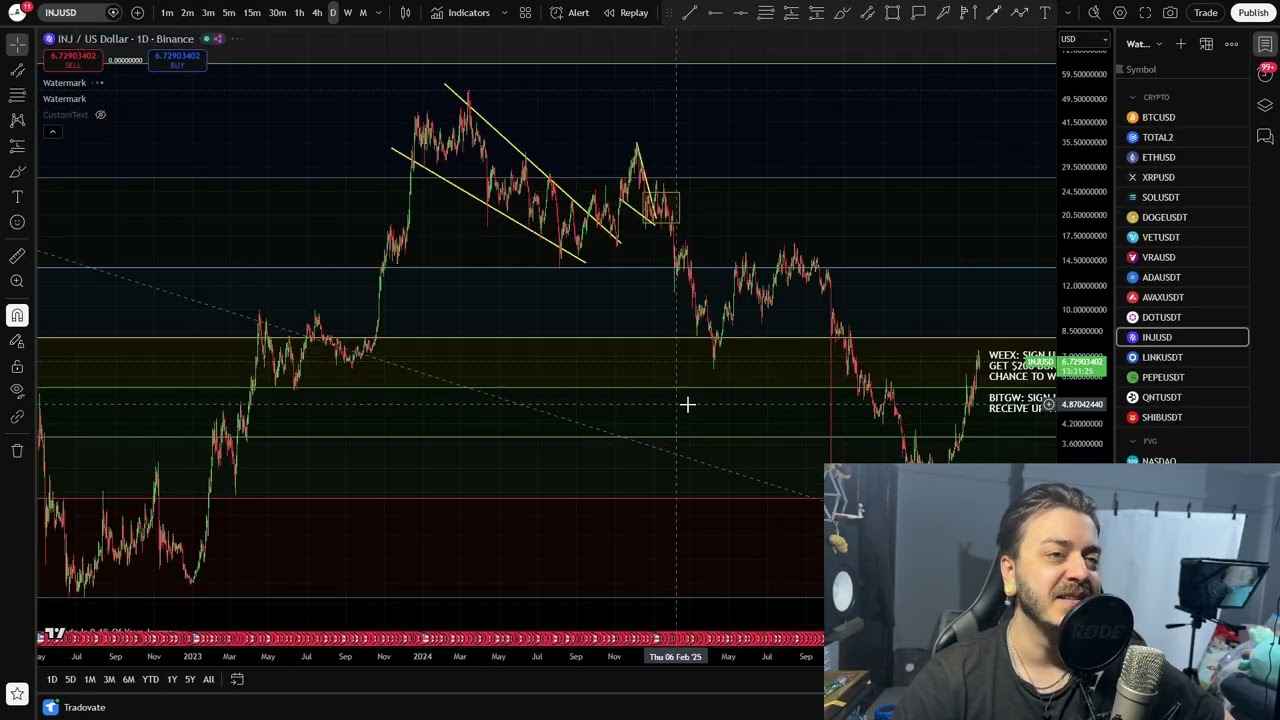Screen dimensions: 1280x720
Task: Select the rectangle shape tool in favorites bar
Action: [x=892, y=13]
